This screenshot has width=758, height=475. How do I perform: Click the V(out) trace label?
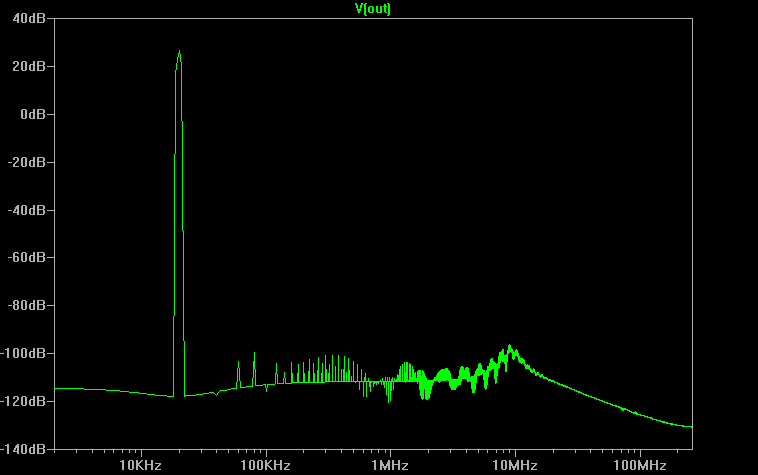[373, 9]
